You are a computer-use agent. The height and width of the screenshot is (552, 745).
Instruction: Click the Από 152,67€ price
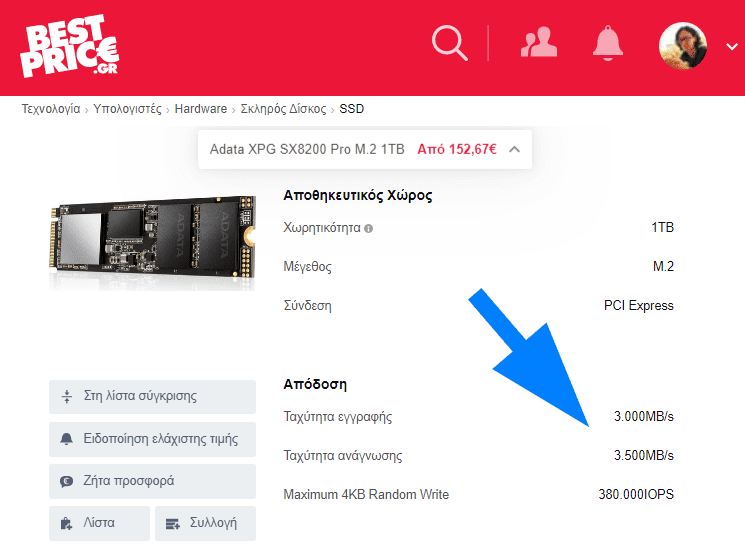[x=457, y=149]
